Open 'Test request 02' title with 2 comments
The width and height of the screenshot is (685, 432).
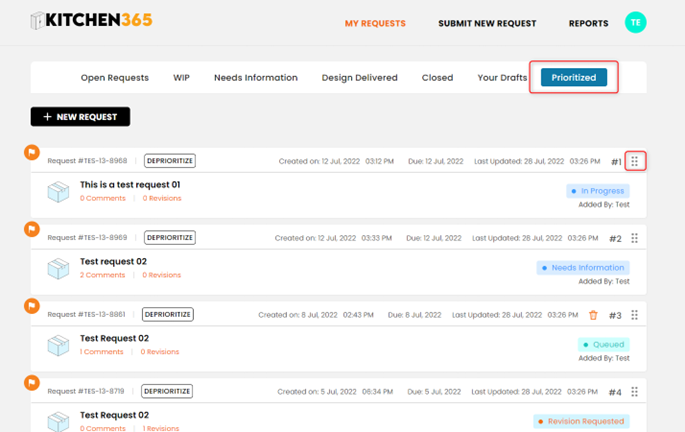click(114, 262)
